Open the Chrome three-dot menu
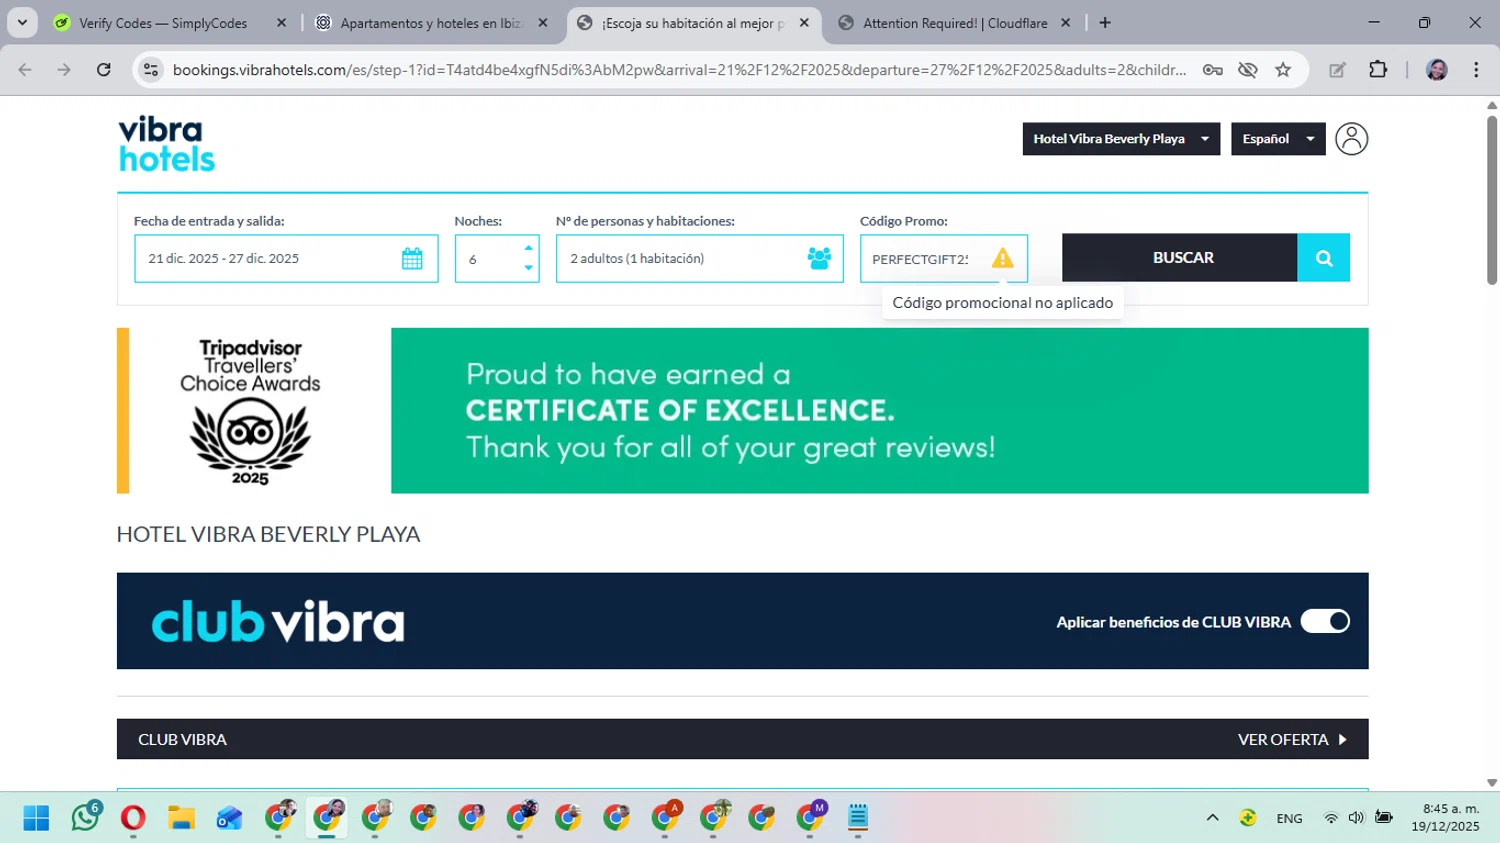The width and height of the screenshot is (1500, 843). click(x=1476, y=70)
